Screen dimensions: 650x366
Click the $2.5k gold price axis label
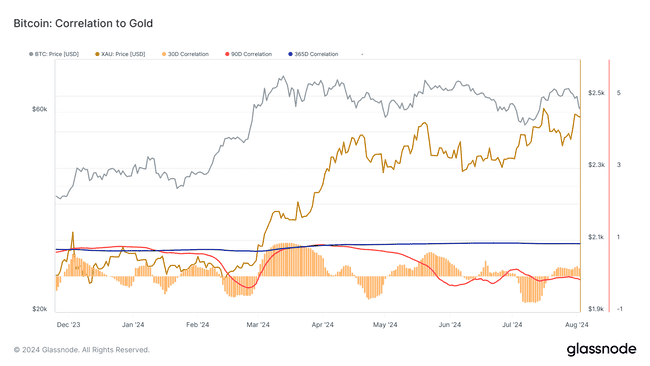[x=596, y=93]
